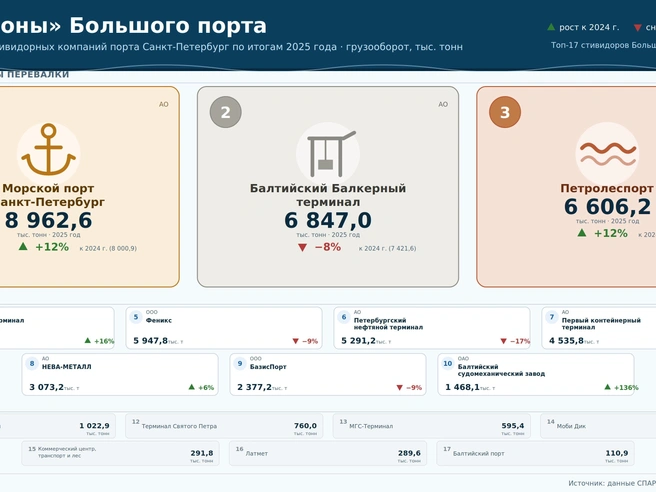Click the green +6% triangle on the НЕВА-МЕТАЛЛ card
This screenshot has height=492, width=656.
[192, 387]
